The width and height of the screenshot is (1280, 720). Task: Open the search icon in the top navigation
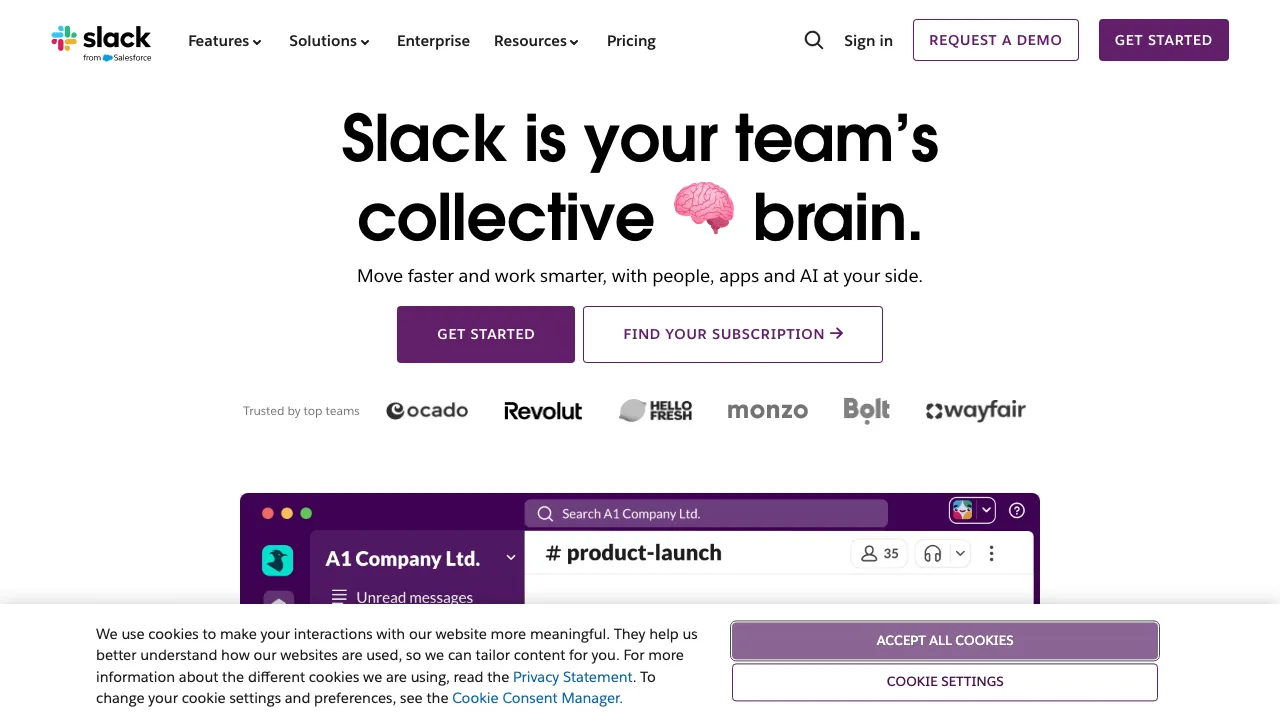[813, 40]
